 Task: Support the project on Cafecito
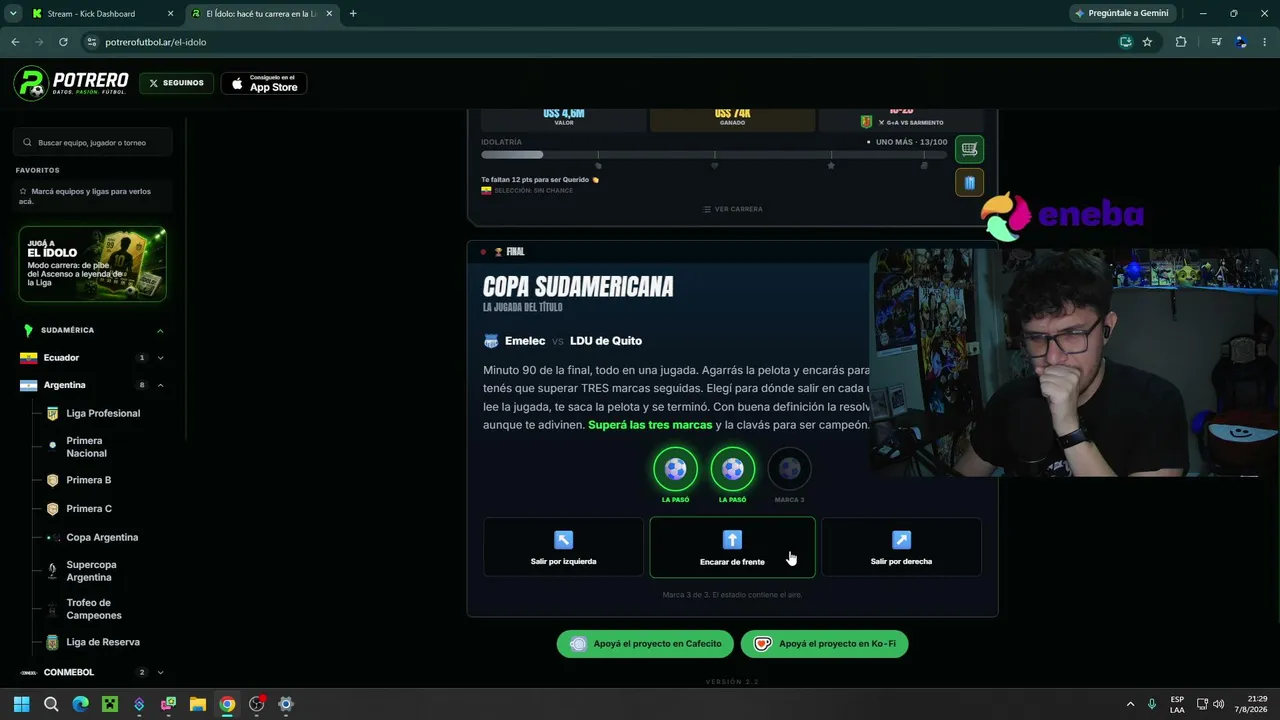(646, 644)
